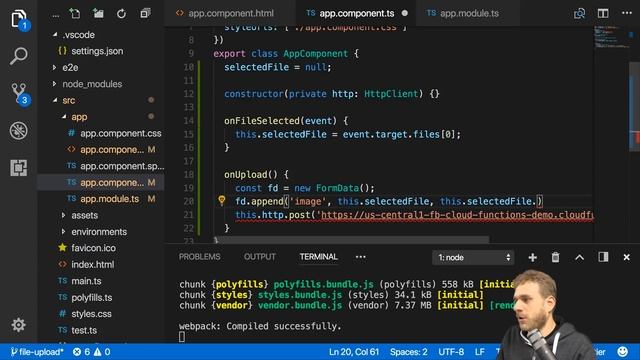Open changes for the current file
Viewport: 640px width, 360px height.
pyautogui.click(x=580, y=13)
